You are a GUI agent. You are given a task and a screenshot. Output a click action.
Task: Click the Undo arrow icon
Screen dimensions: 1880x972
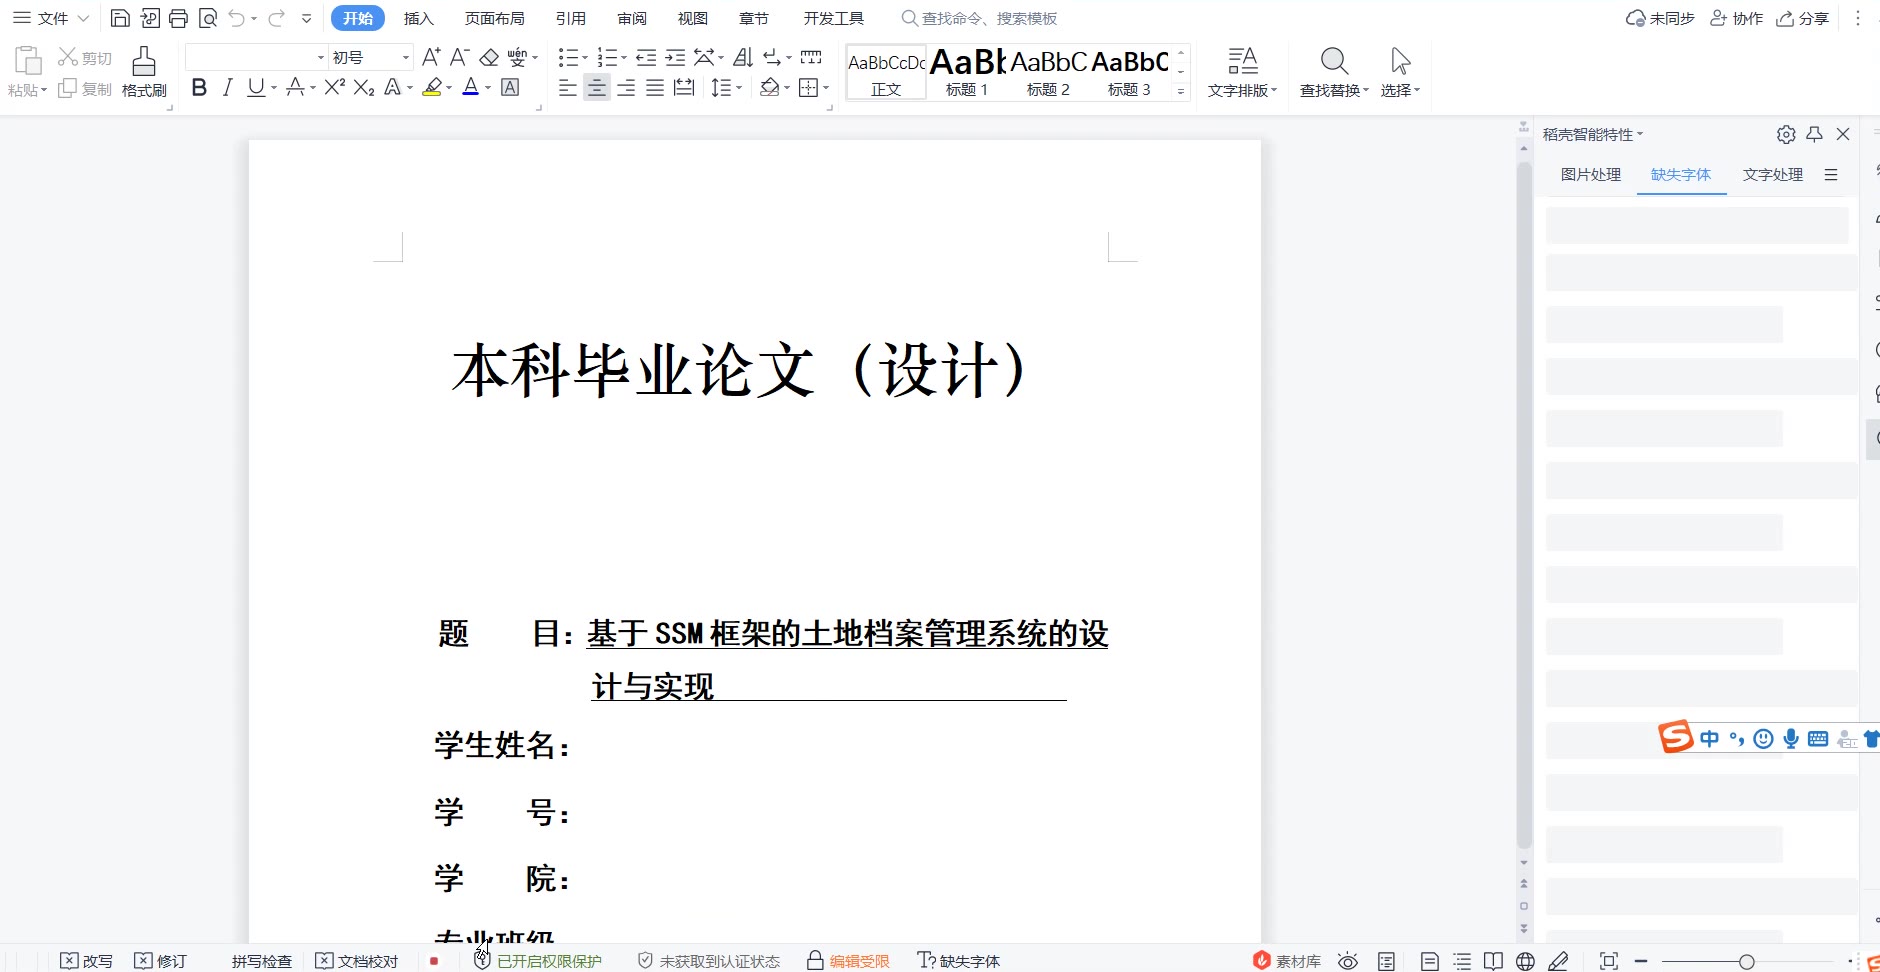[236, 18]
